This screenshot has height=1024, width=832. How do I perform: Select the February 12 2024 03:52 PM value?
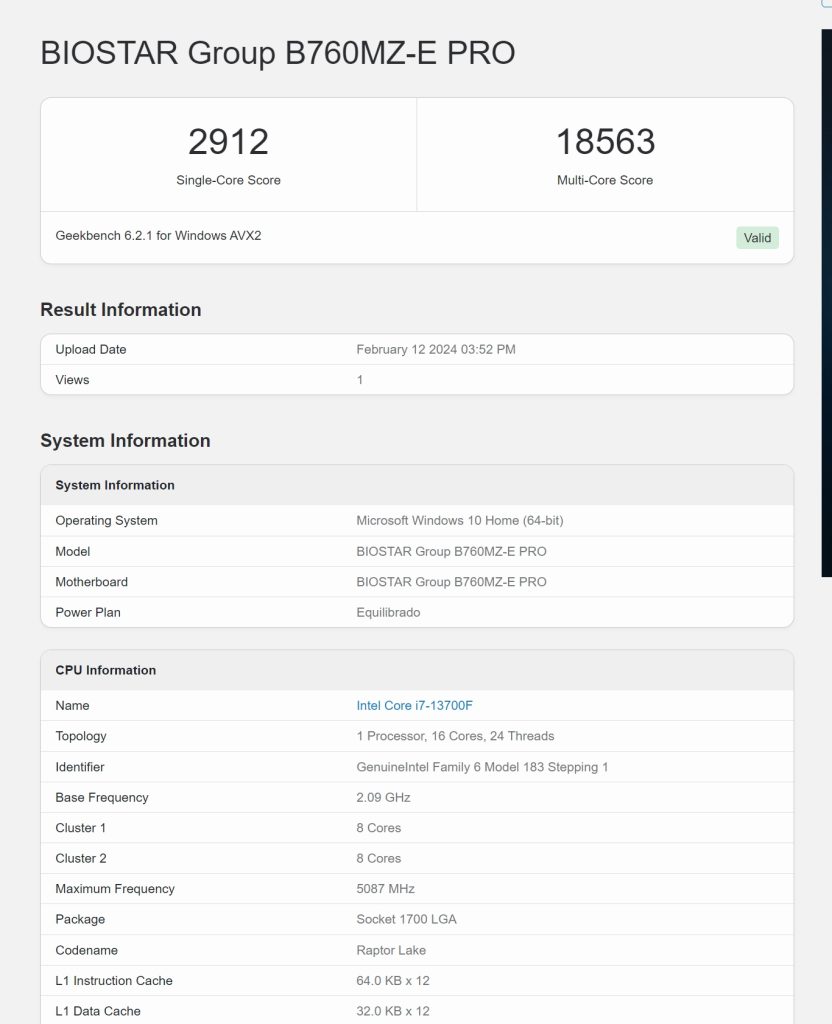[x=436, y=349]
